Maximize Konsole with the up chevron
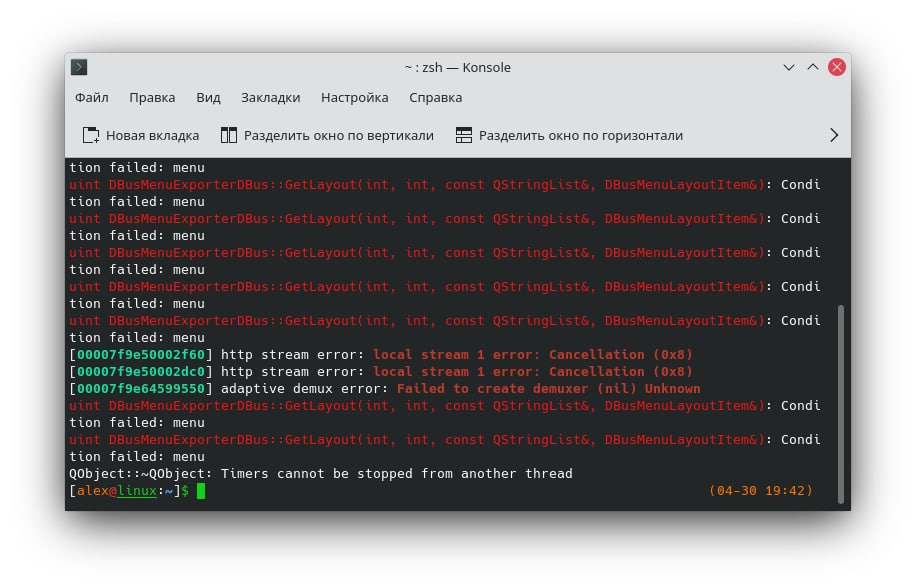 pyautogui.click(x=813, y=67)
